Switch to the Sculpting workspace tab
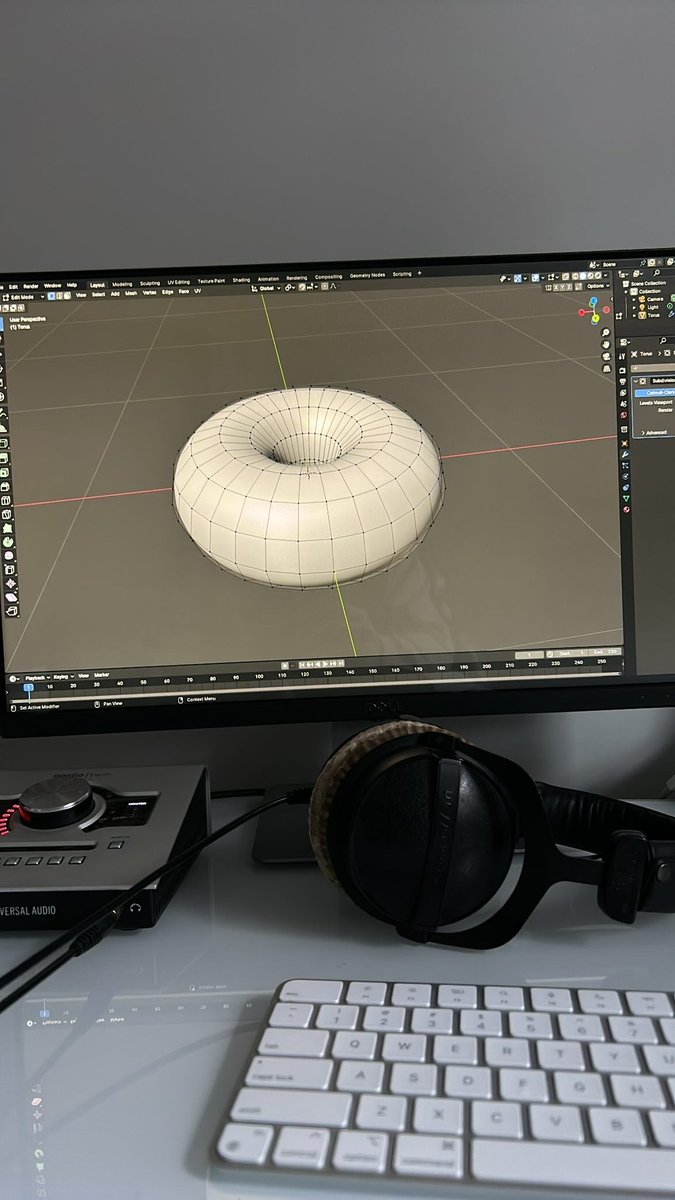Viewport: 675px width, 1200px height. pos(150,283)
